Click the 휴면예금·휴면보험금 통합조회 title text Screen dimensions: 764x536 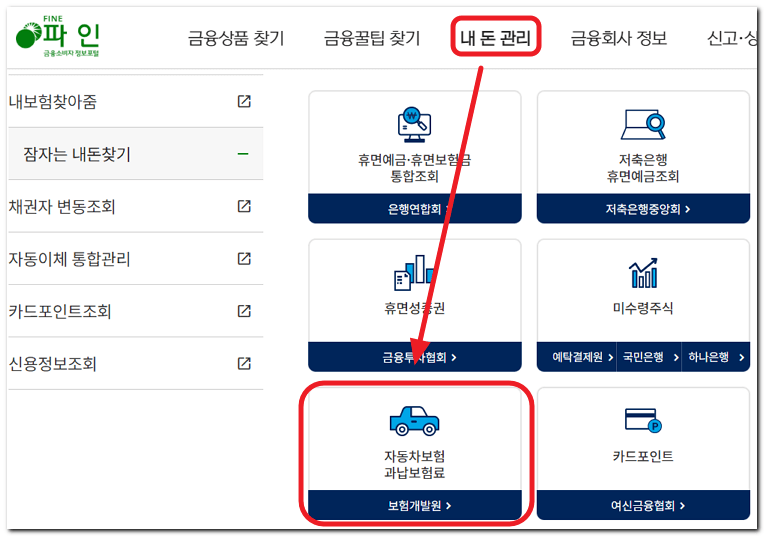tap(414, 168)
